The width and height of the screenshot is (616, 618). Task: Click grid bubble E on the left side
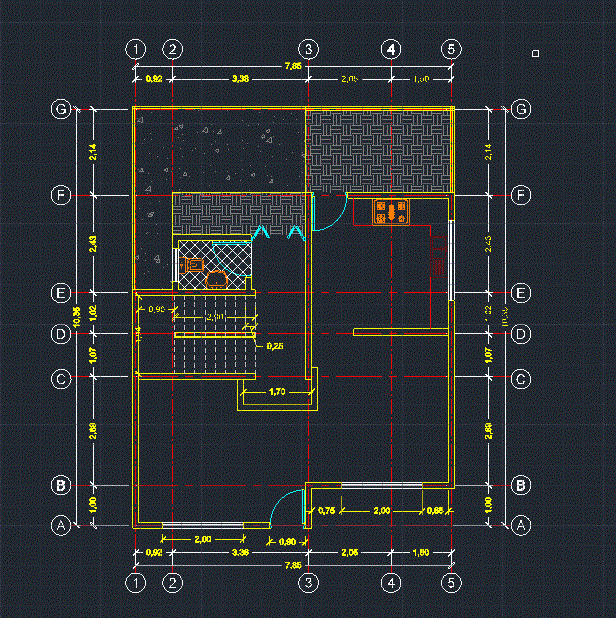(61, 293)
